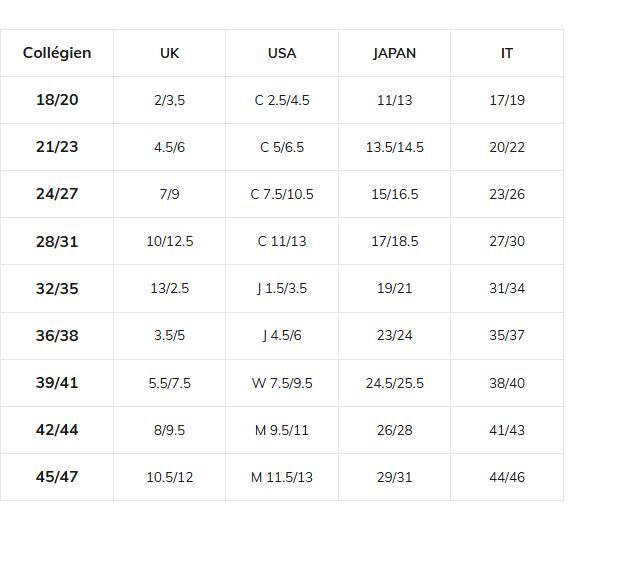Screen dimensions: 619x572
Task: Select the UK column header
Action: pos(170,53)
